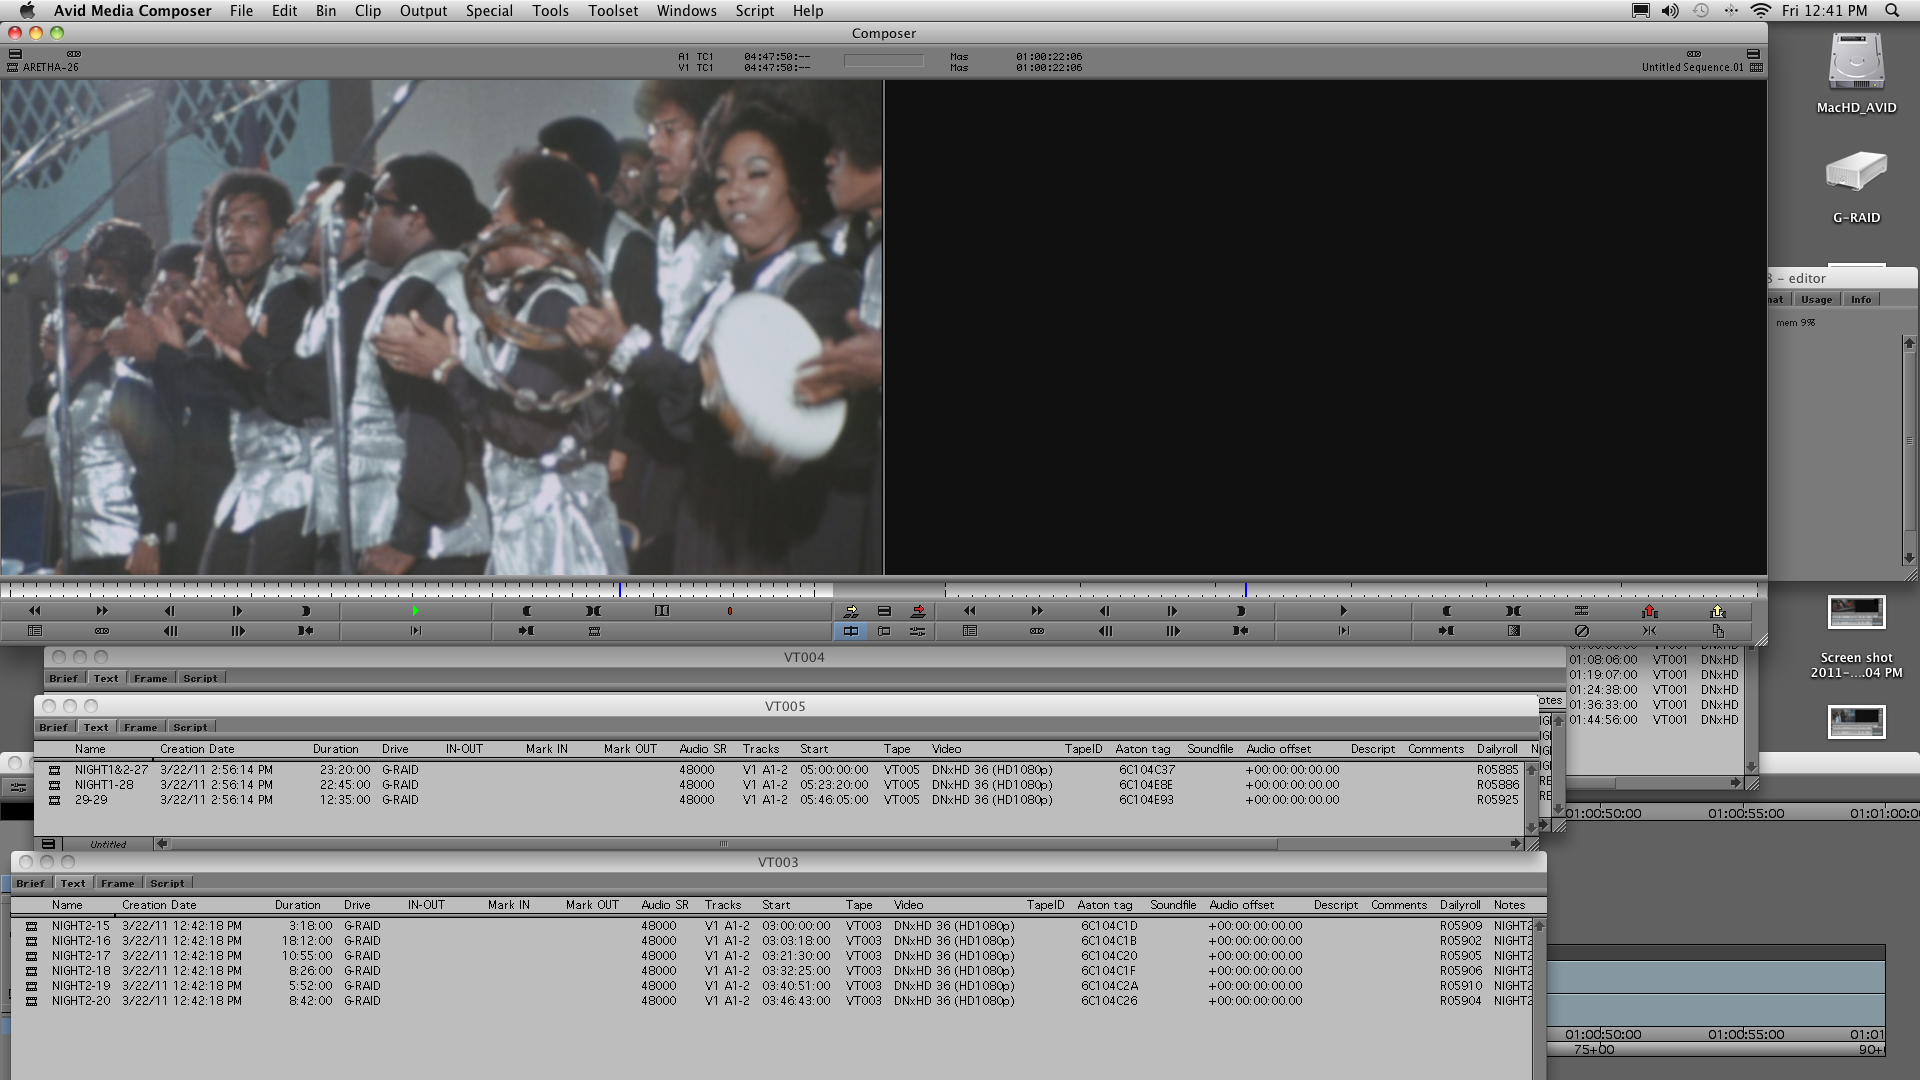Click the green Play button under source monitor

(x=416, y=611)
